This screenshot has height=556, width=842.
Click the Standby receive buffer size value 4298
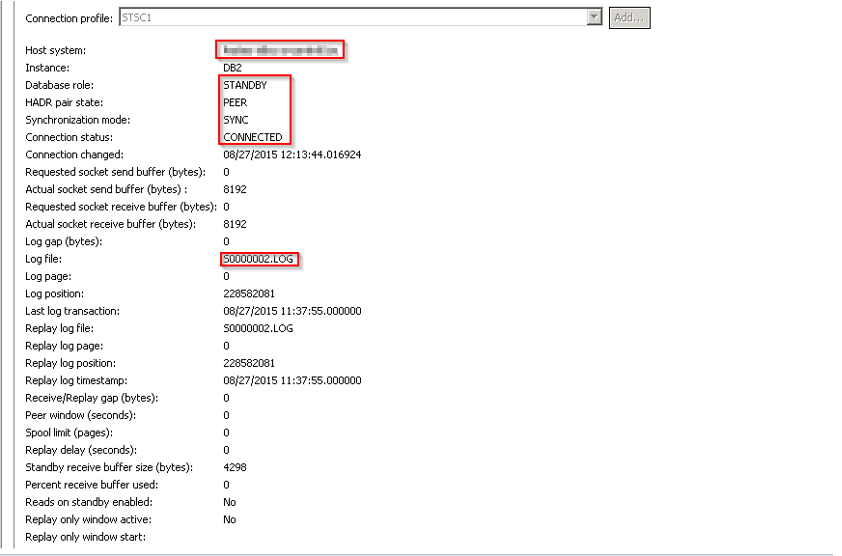click(235, 467)
